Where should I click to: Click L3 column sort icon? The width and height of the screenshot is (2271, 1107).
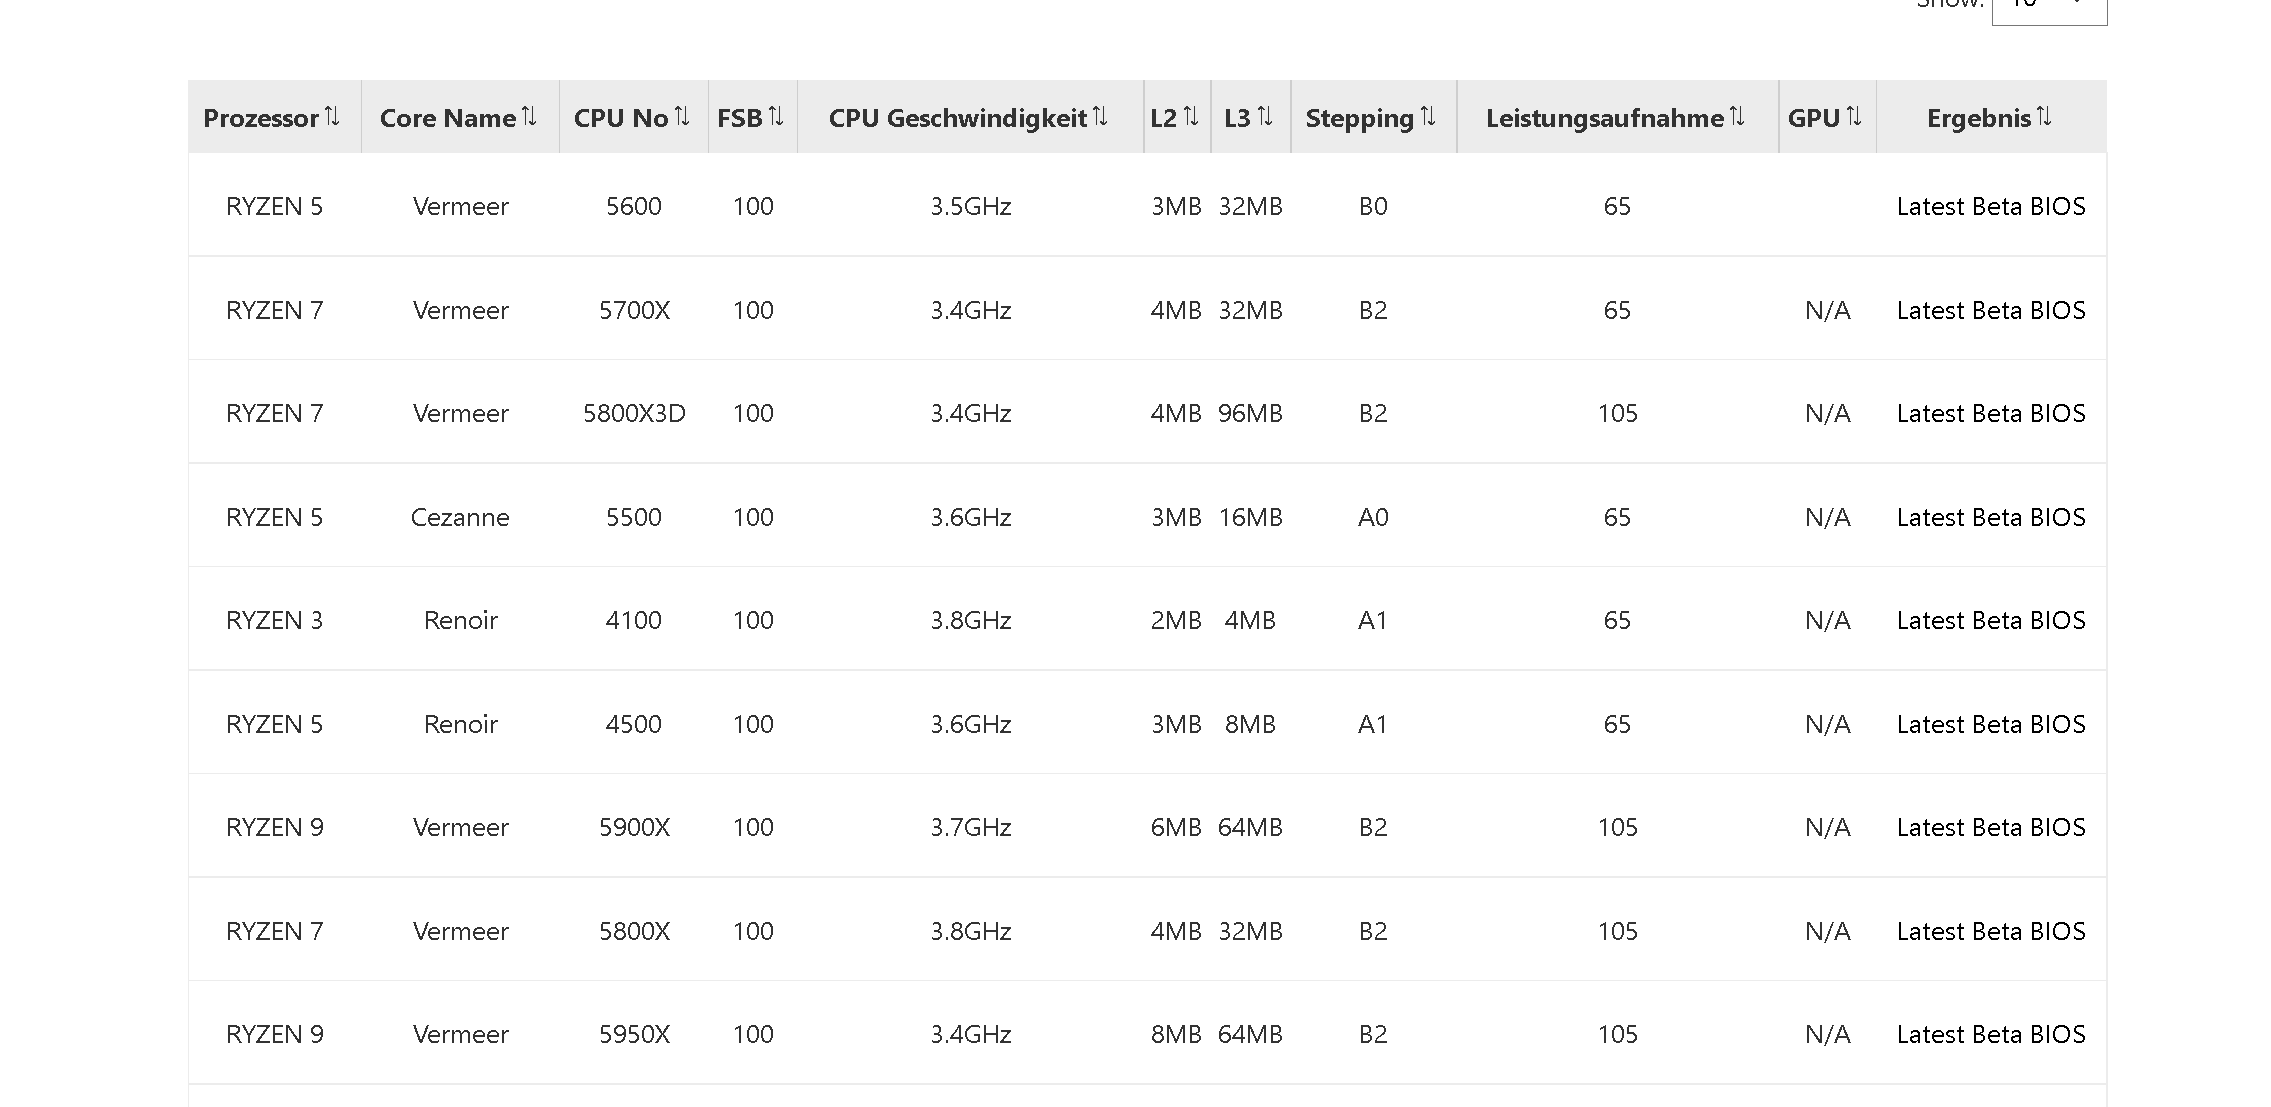point(1265,117)
